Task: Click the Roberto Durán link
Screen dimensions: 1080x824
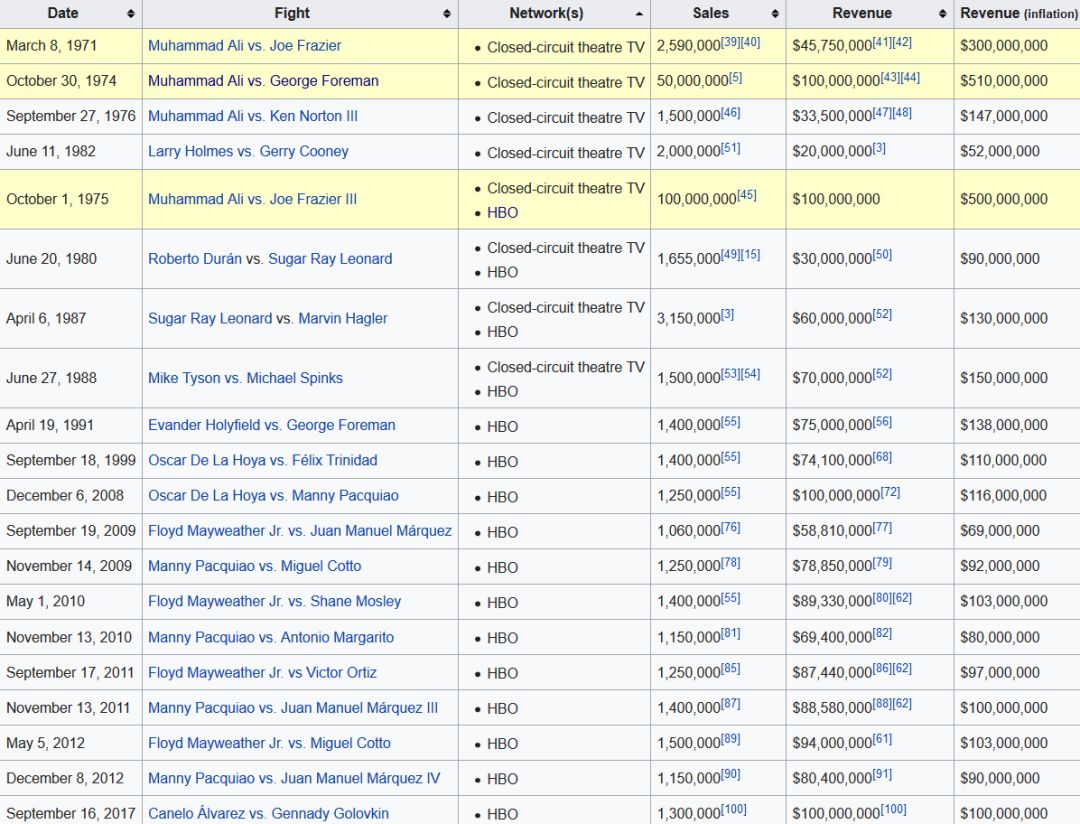Action: 195,259
